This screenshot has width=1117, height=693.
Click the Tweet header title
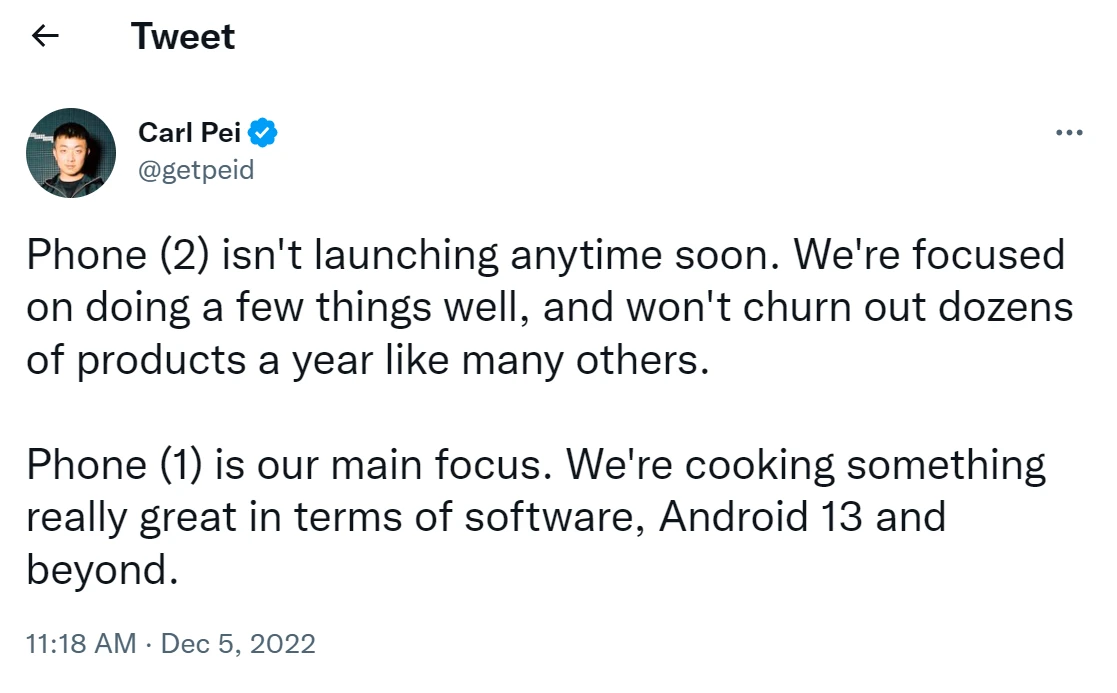(x=183, y=36)
